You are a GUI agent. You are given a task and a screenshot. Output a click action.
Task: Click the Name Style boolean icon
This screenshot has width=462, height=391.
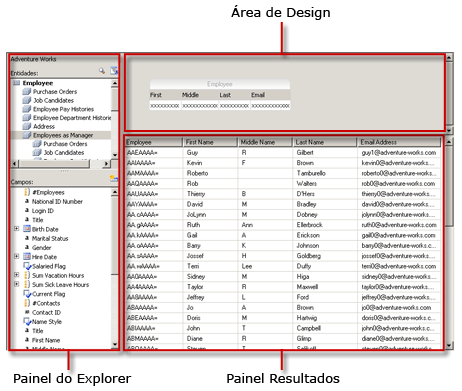27,322
